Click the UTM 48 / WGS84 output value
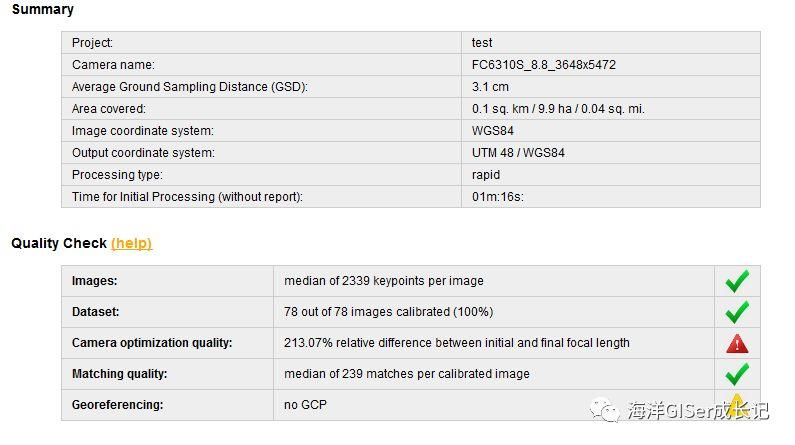Image resolution: width=795 pixels, height=445 pixels. coord(518,153)
